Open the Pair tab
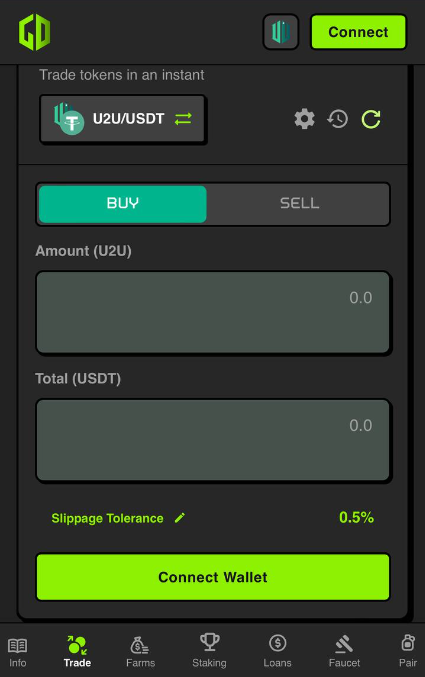425x677 pixels. click(x=408, y=651)
